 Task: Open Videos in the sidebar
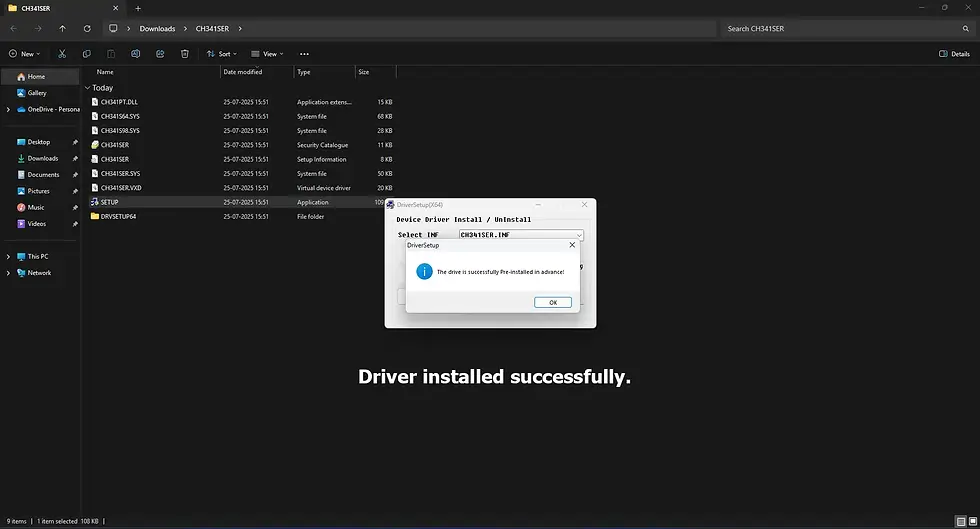coord(36,223)
